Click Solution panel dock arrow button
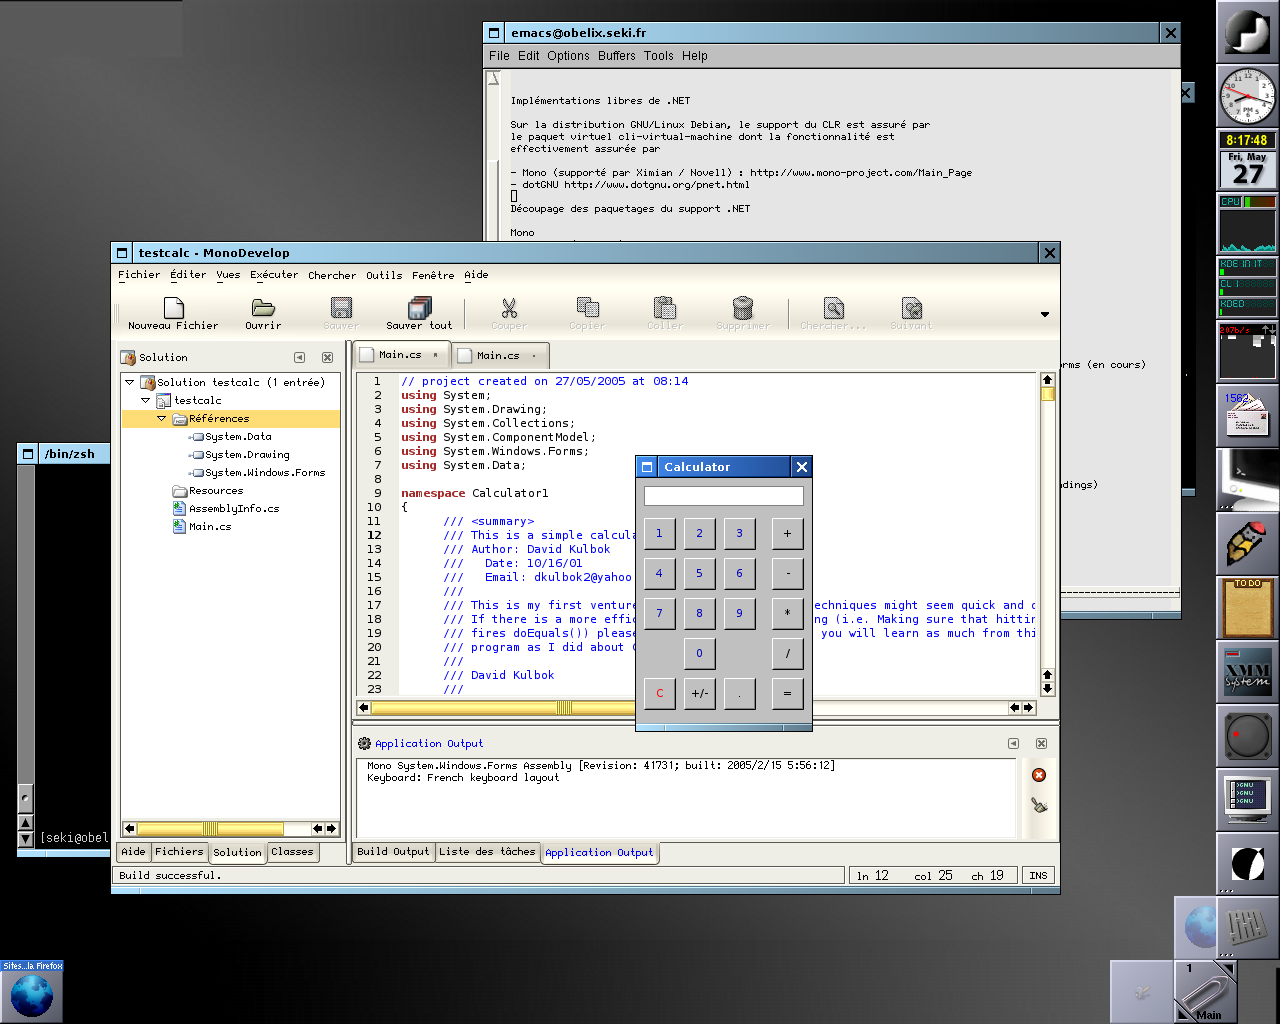This screenshot has height=1024, width=1280. [299, 357]
